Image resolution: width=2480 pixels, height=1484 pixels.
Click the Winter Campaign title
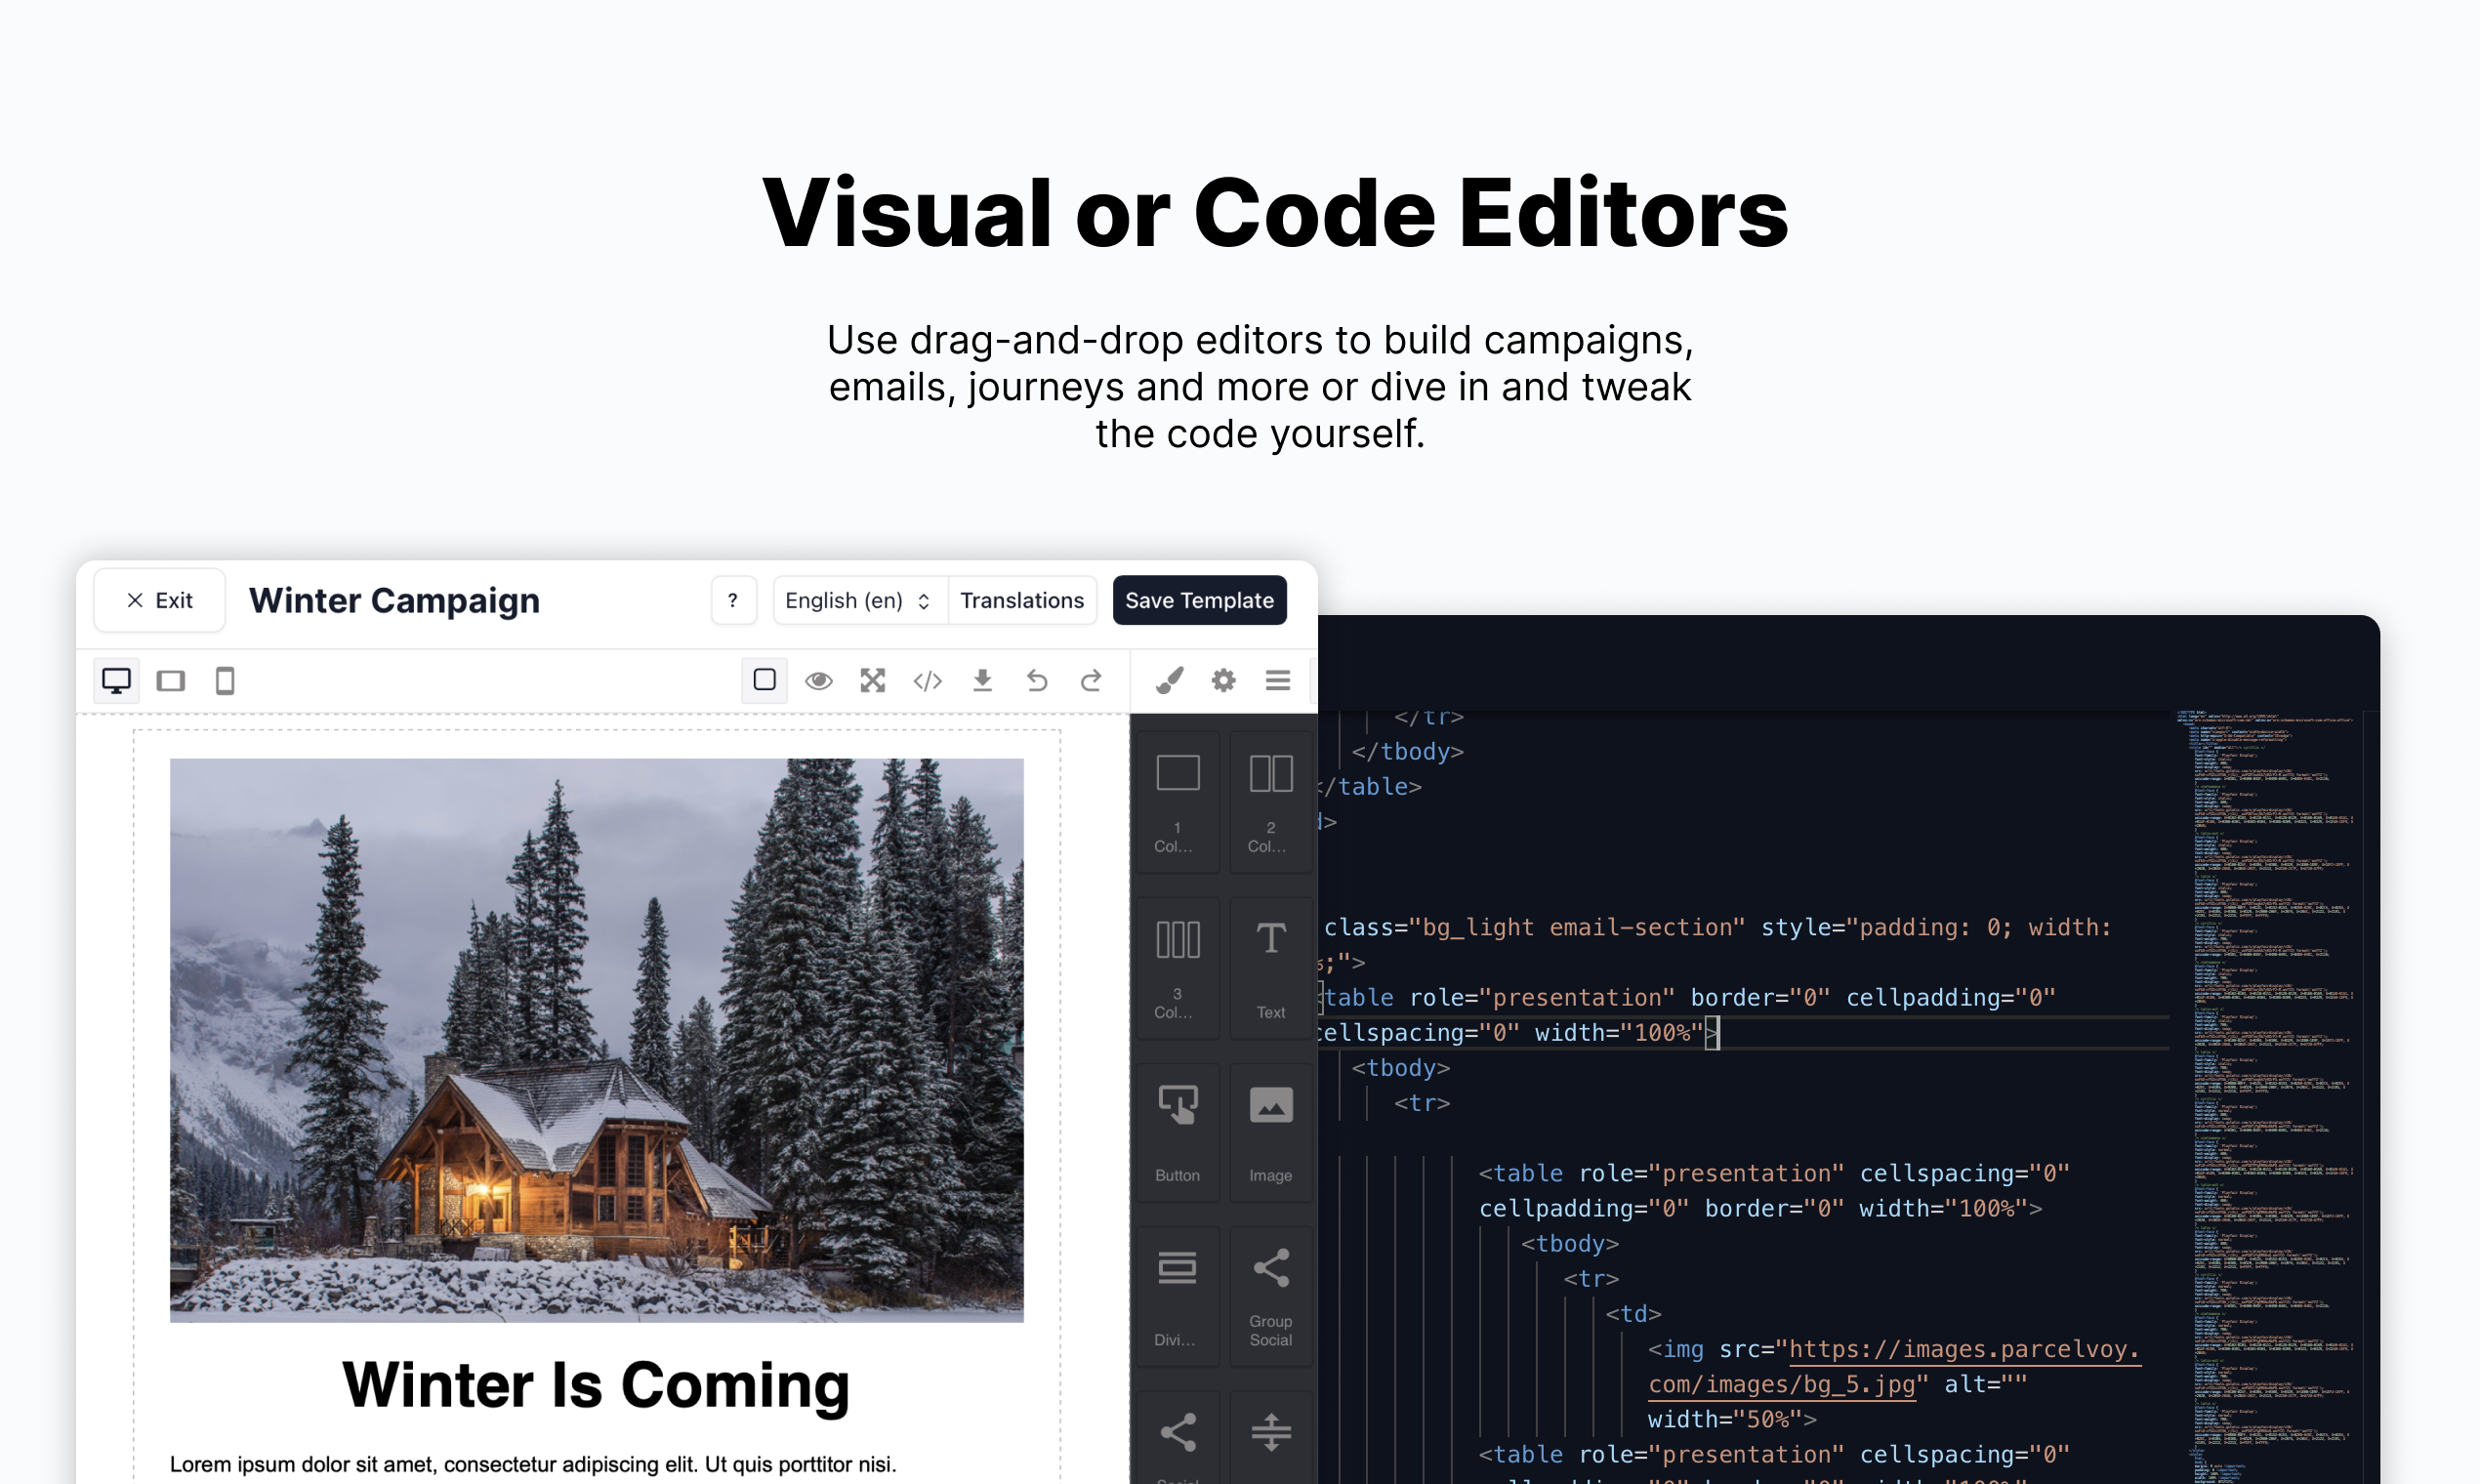[394, 600]
